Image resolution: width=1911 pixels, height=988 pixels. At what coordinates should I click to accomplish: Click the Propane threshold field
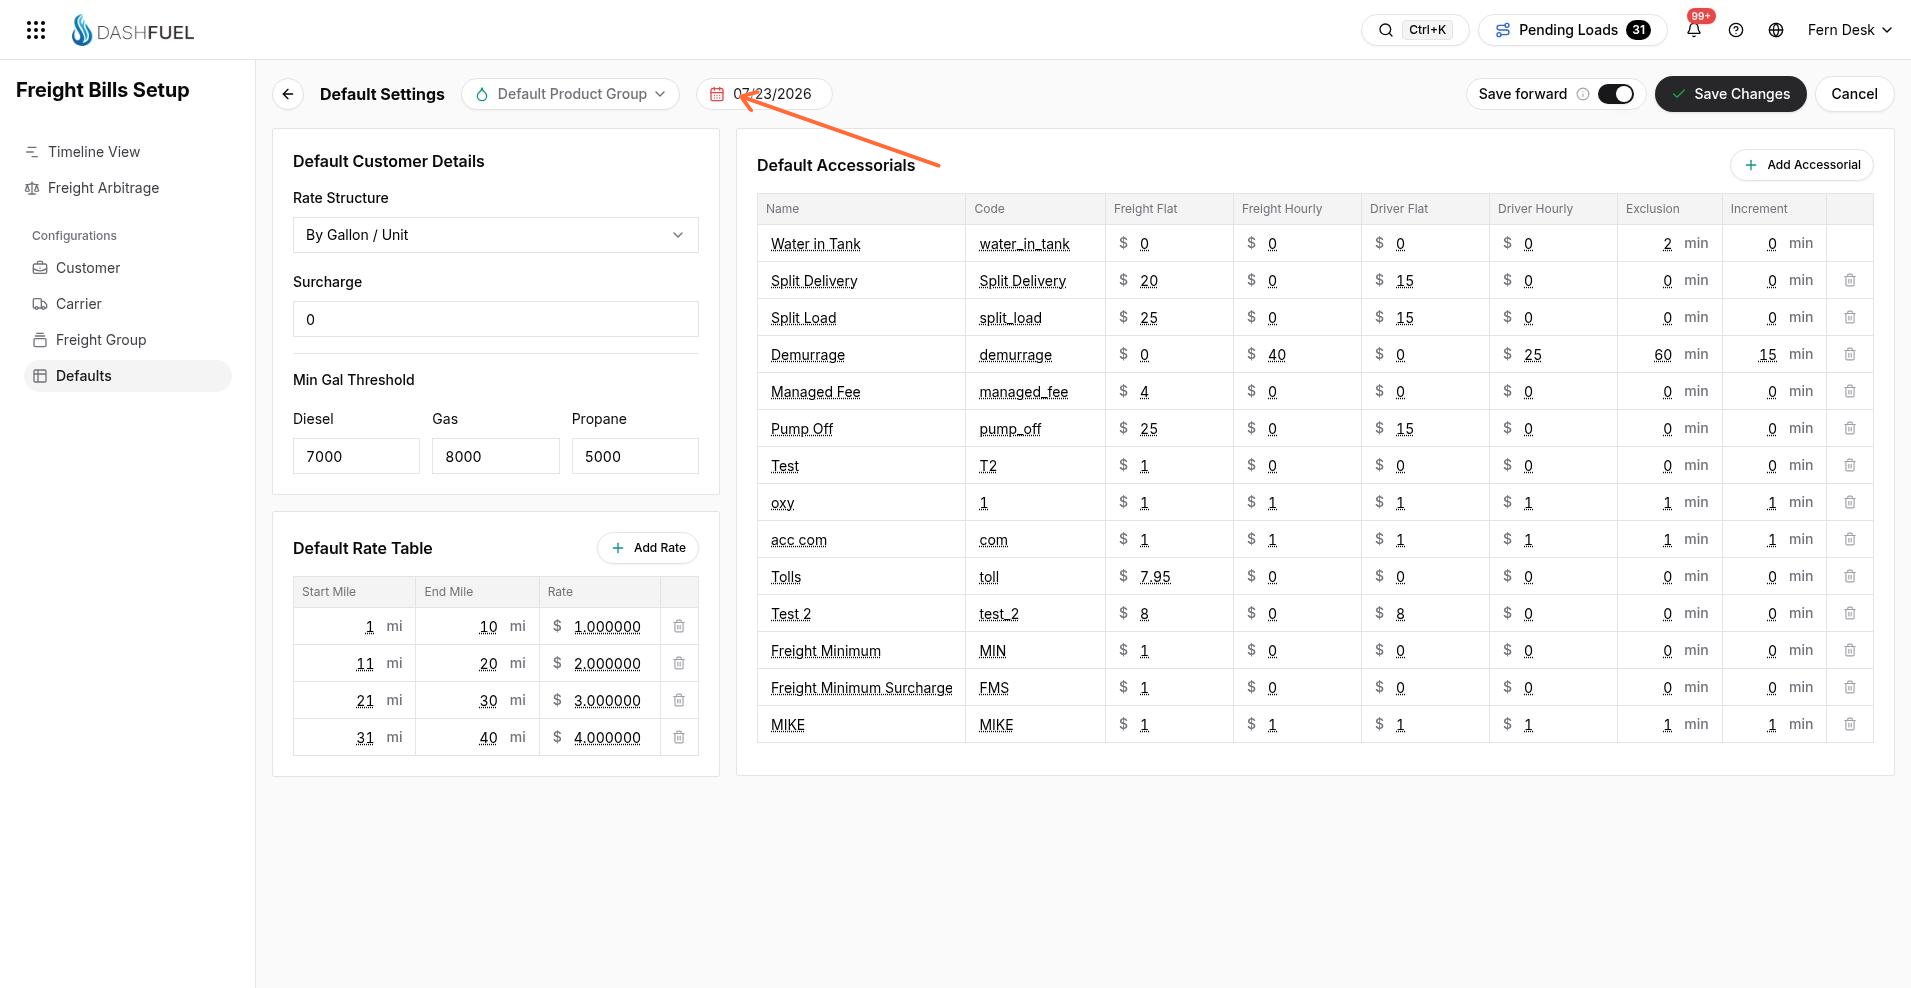click(x=635, y=456)
